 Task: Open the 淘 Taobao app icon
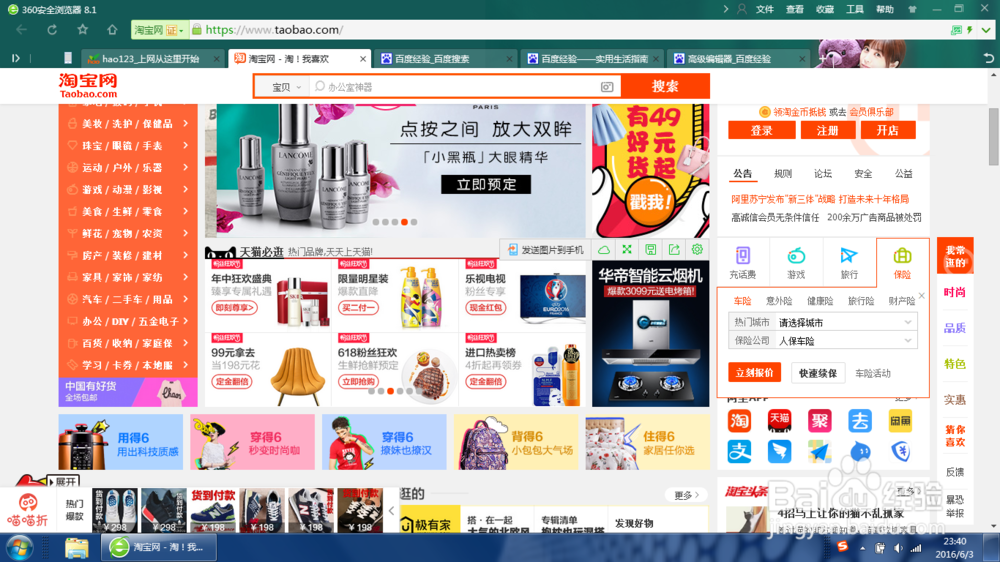739,421
